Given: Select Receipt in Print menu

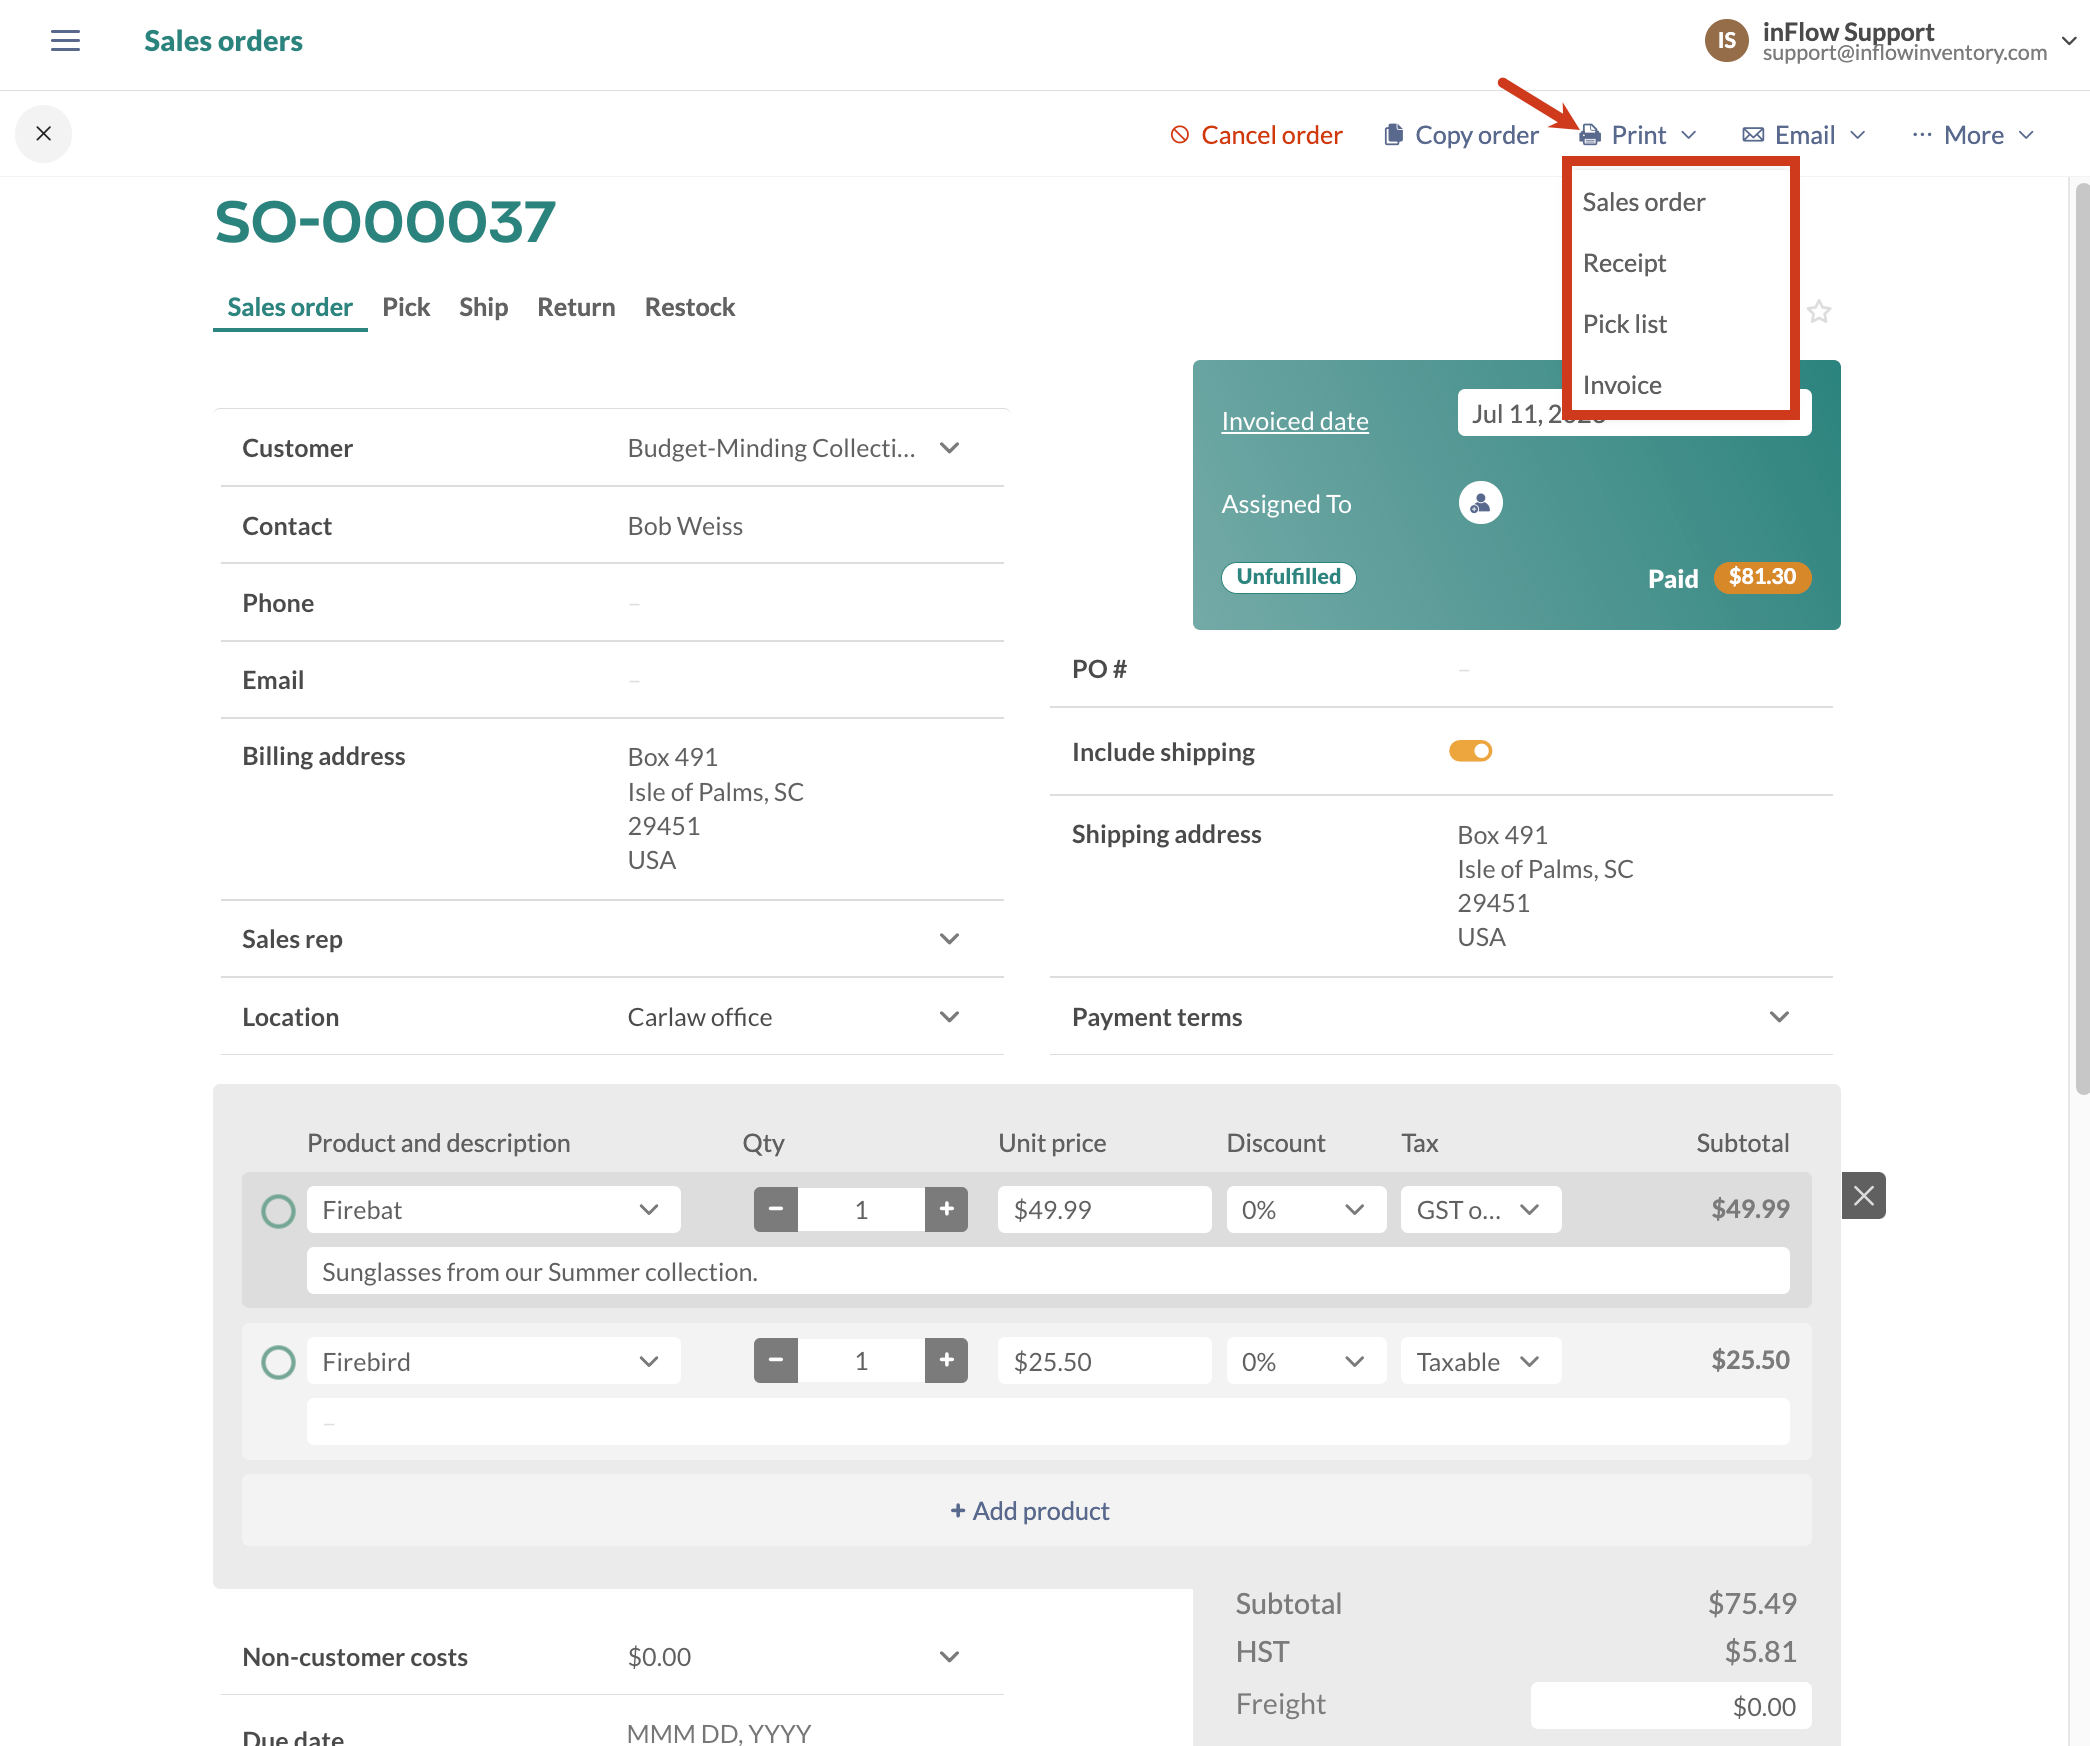Looking at the screenshot, I should pos(1624,263).
